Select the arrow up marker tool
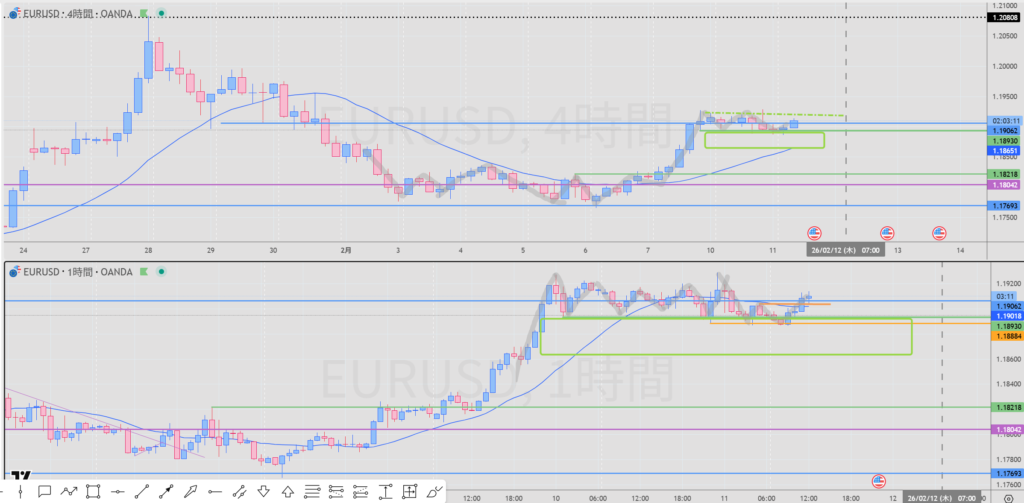This screenshot has width=1024, height=503. coord(288,491)
